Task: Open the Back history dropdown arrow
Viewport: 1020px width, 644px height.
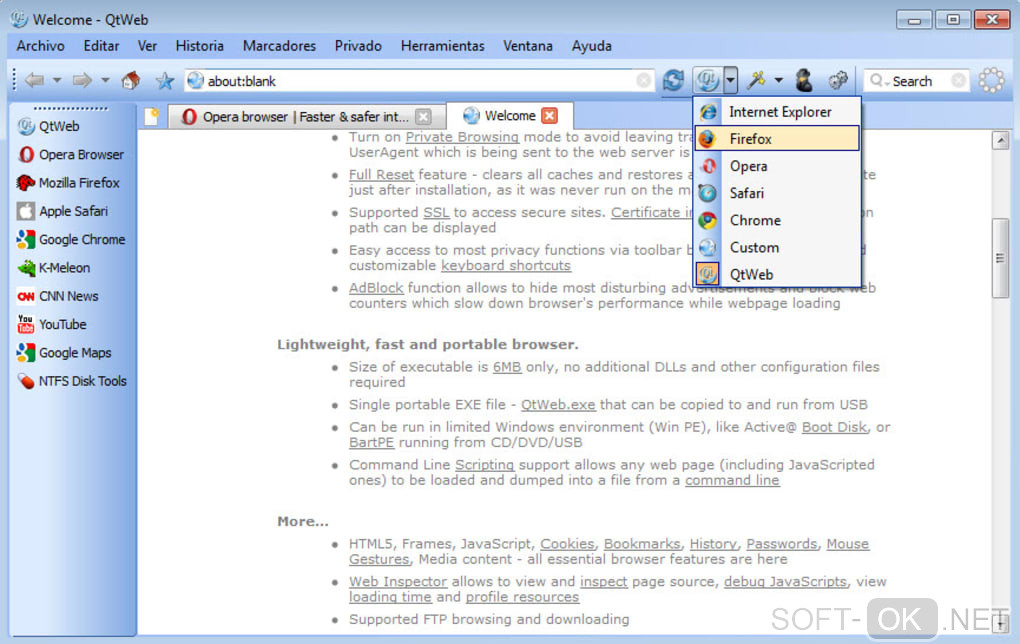Action: coord(57,81)
